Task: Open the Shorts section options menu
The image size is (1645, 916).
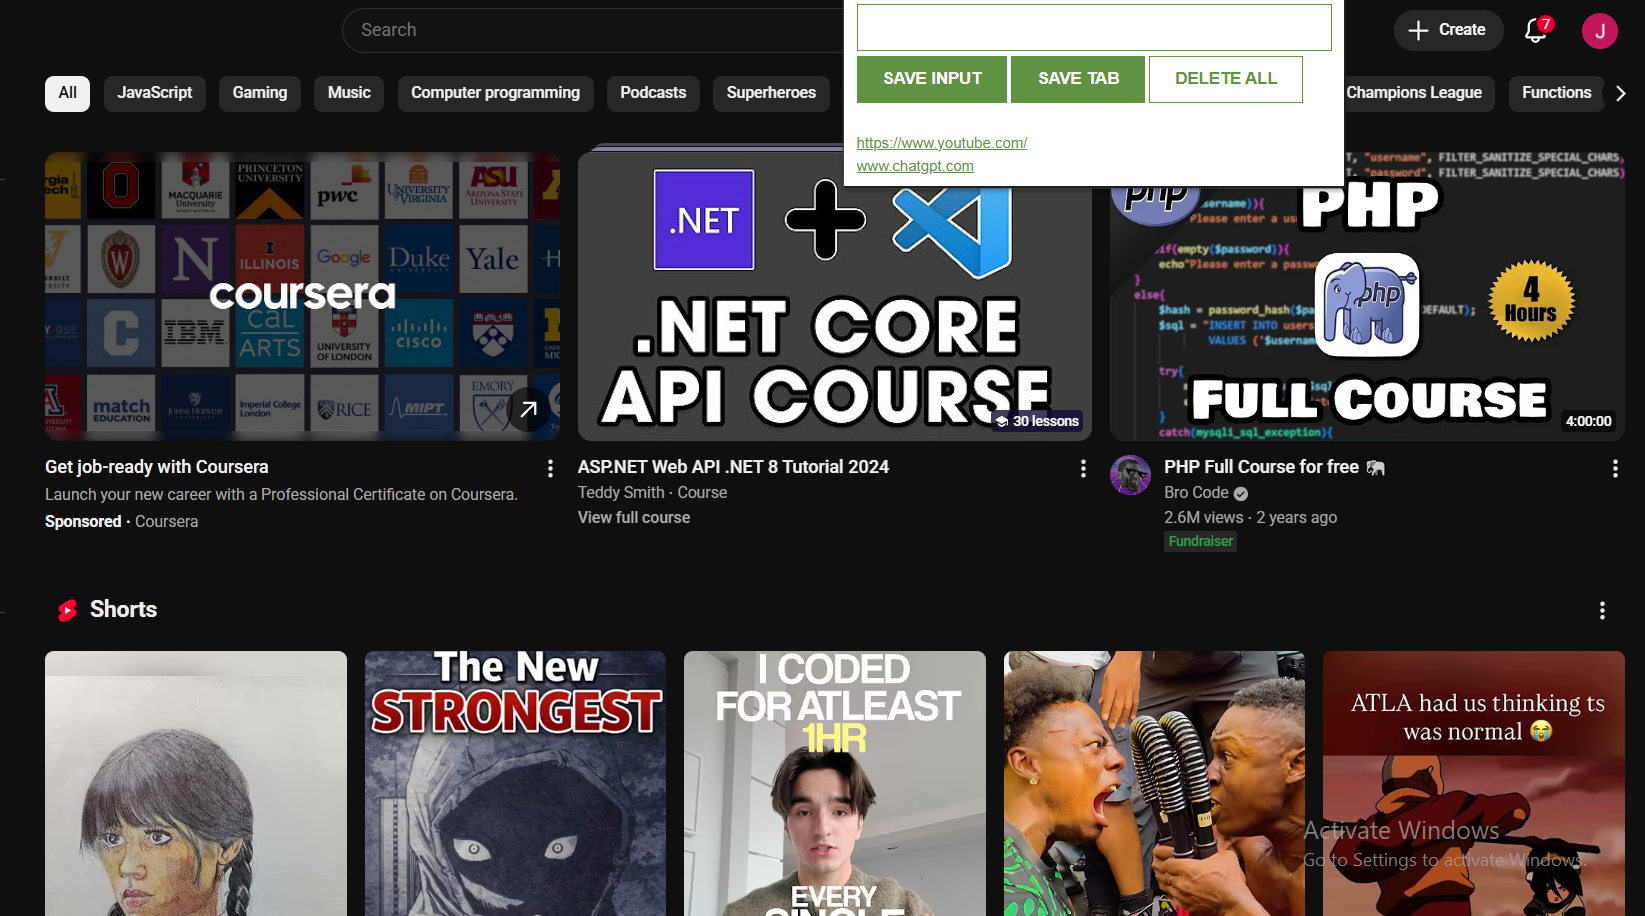Action: 1603,610
